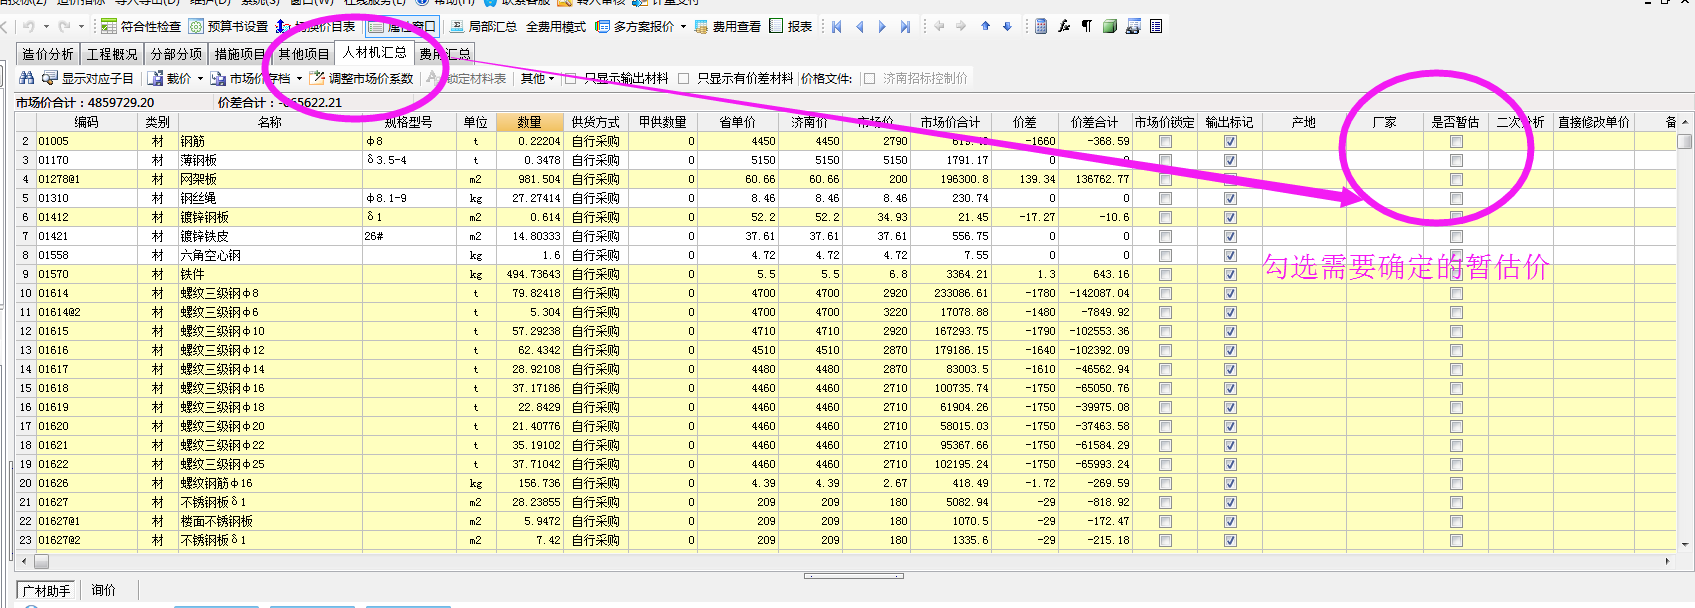Select row 01627 不锈钢板δ1 name cell
The image size is (1695, 608).
pyautogui.click(x=270, y=503)
